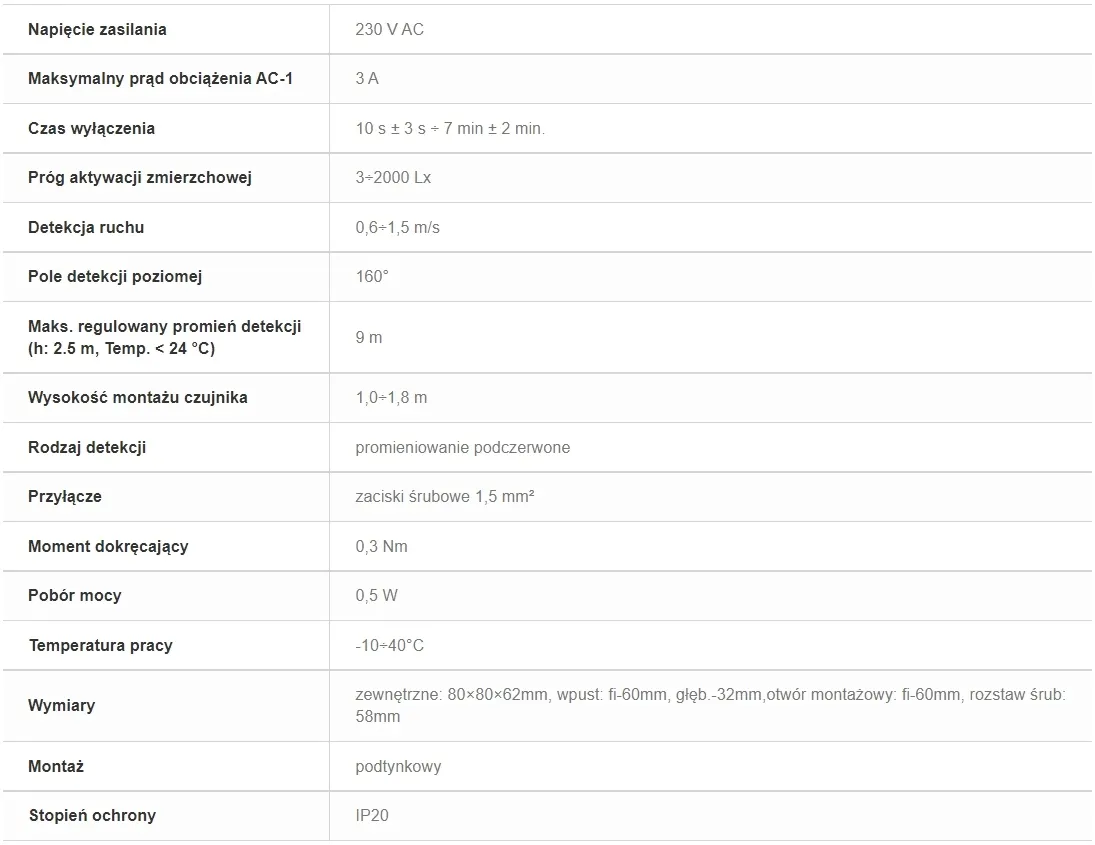Select the 0,3 Nm torque value
The width and height of the screenshot is (1095, 845).
(381, 546)
